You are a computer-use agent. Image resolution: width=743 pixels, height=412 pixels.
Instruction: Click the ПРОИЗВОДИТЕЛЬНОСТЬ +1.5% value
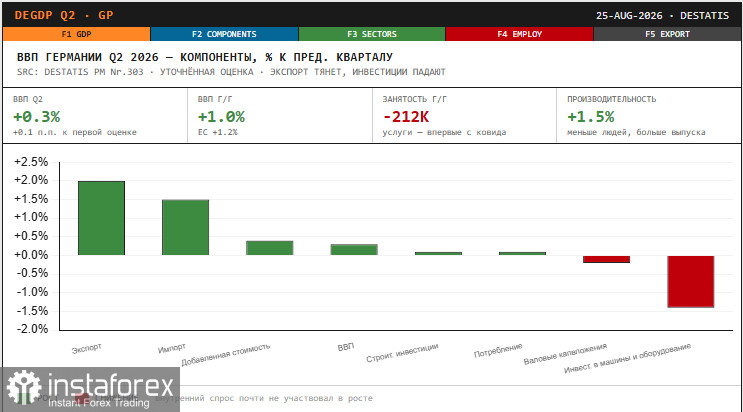point(590,117)
